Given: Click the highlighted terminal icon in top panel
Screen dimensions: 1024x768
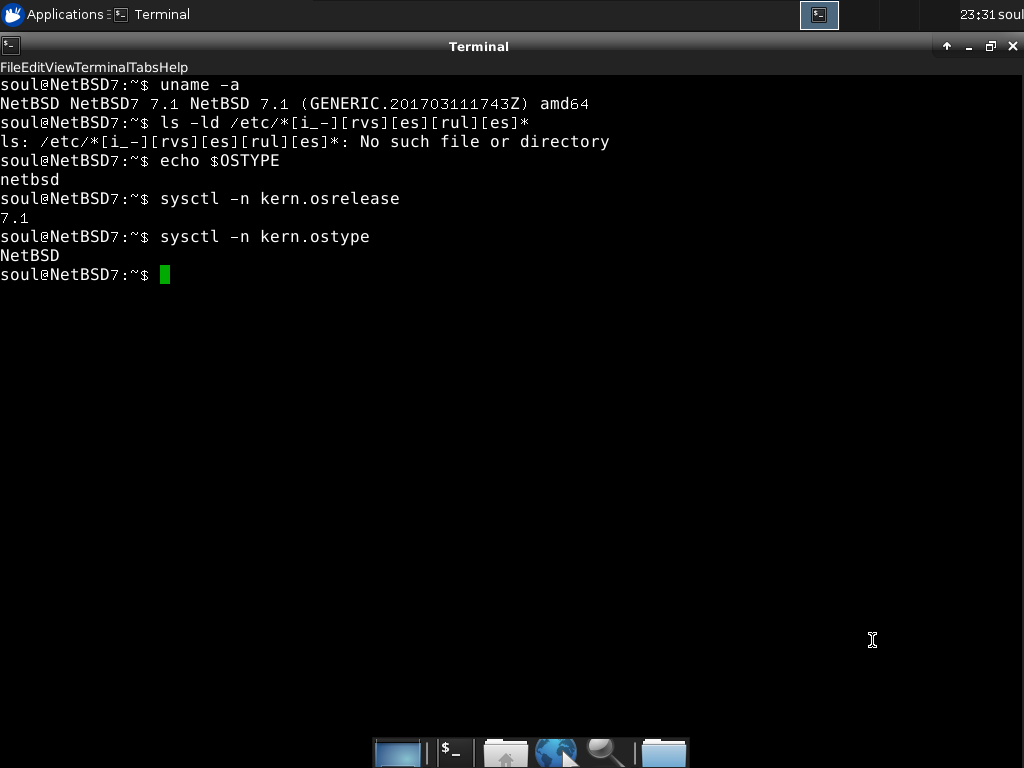Looking at the screenshot, I should (819, 15).
